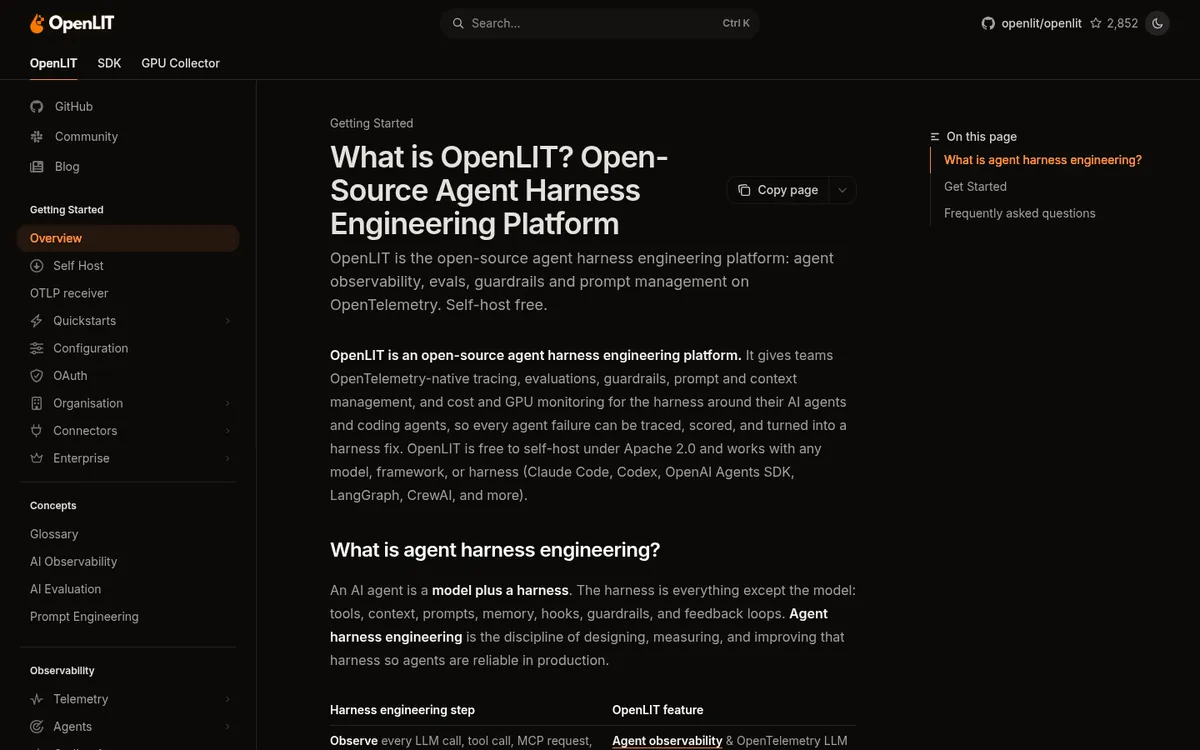Click the Copy page button

[x=778, y=190]
